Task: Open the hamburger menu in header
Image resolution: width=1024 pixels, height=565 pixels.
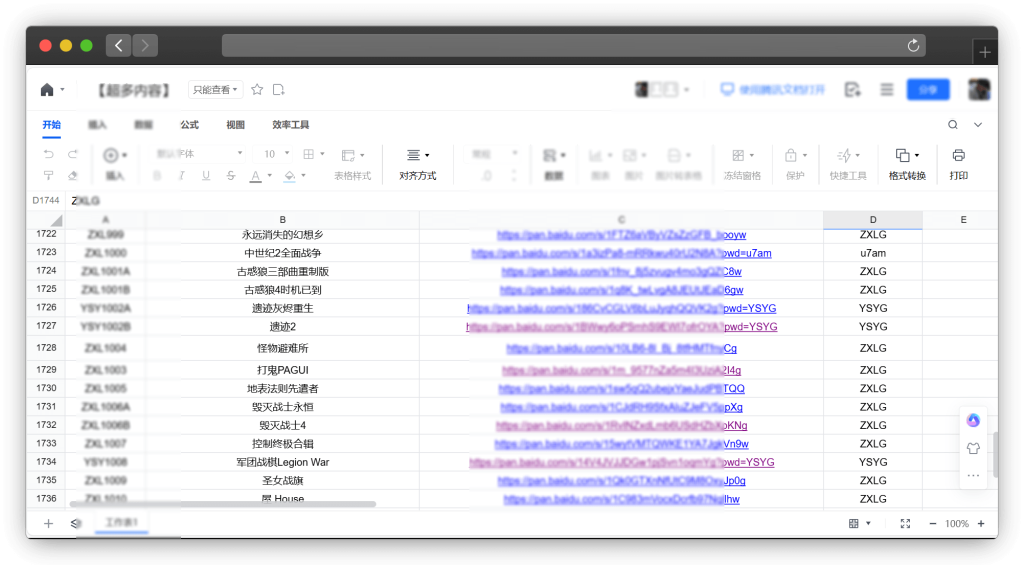Action: tap(886, 89)
